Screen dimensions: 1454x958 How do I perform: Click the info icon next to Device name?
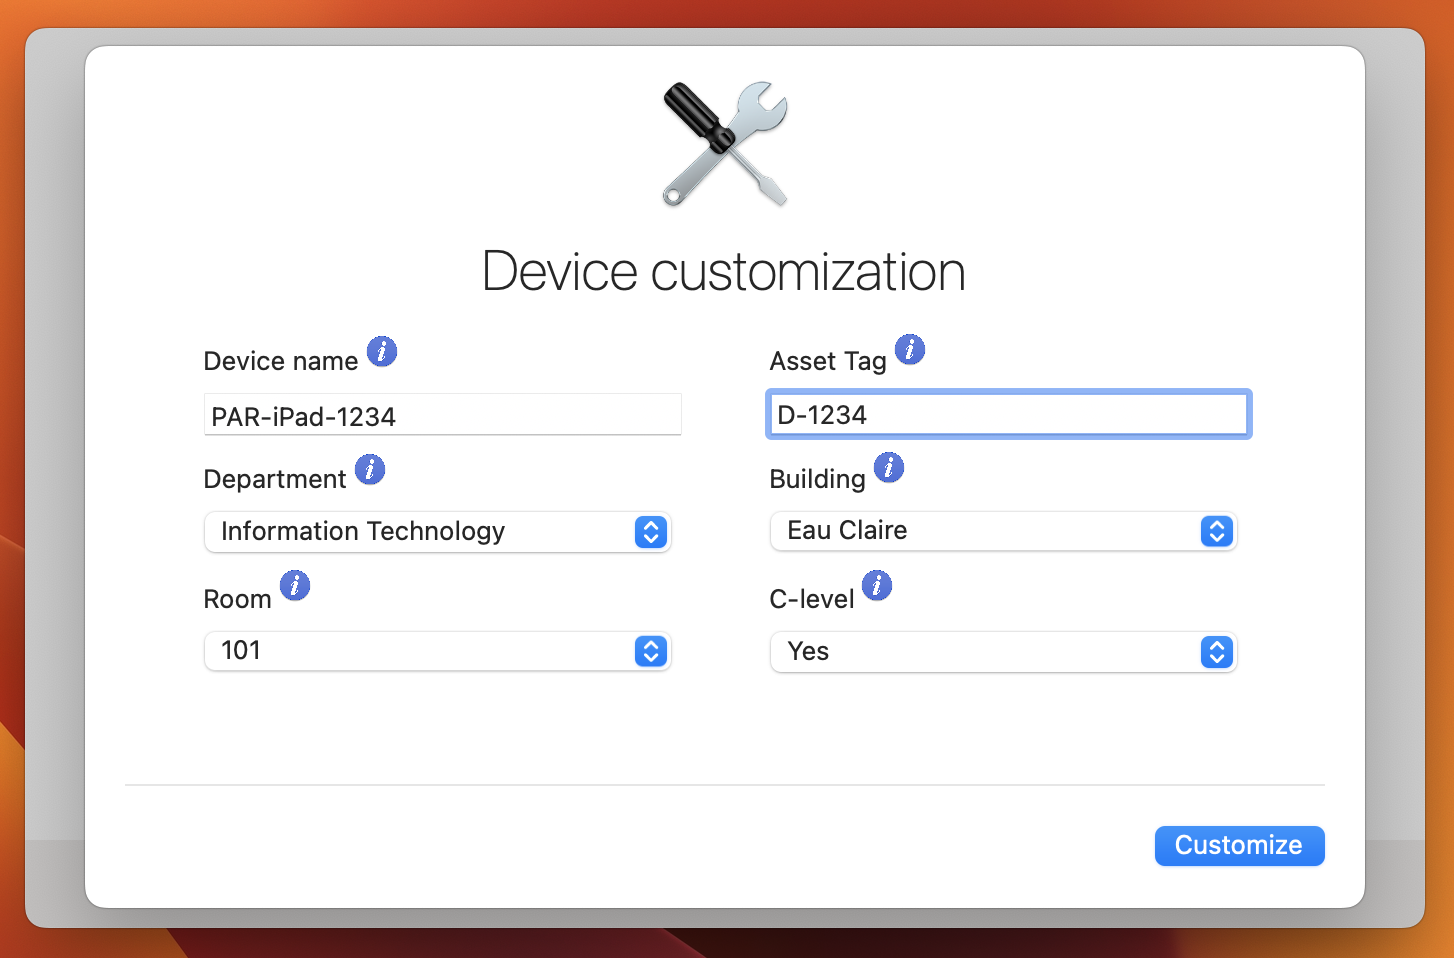tap(382, 351)
